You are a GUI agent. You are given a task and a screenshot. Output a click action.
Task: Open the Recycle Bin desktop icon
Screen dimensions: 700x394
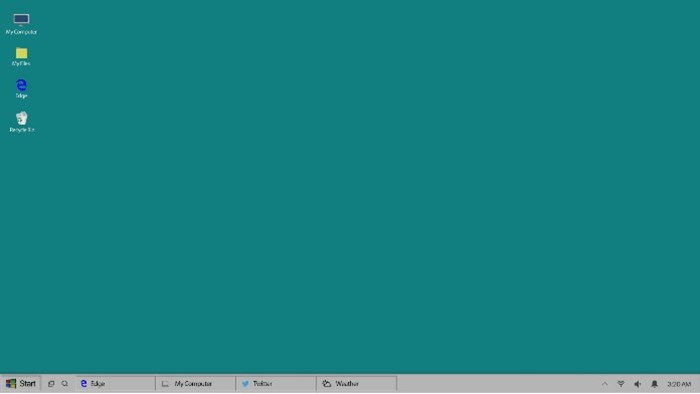pos(21,122)
